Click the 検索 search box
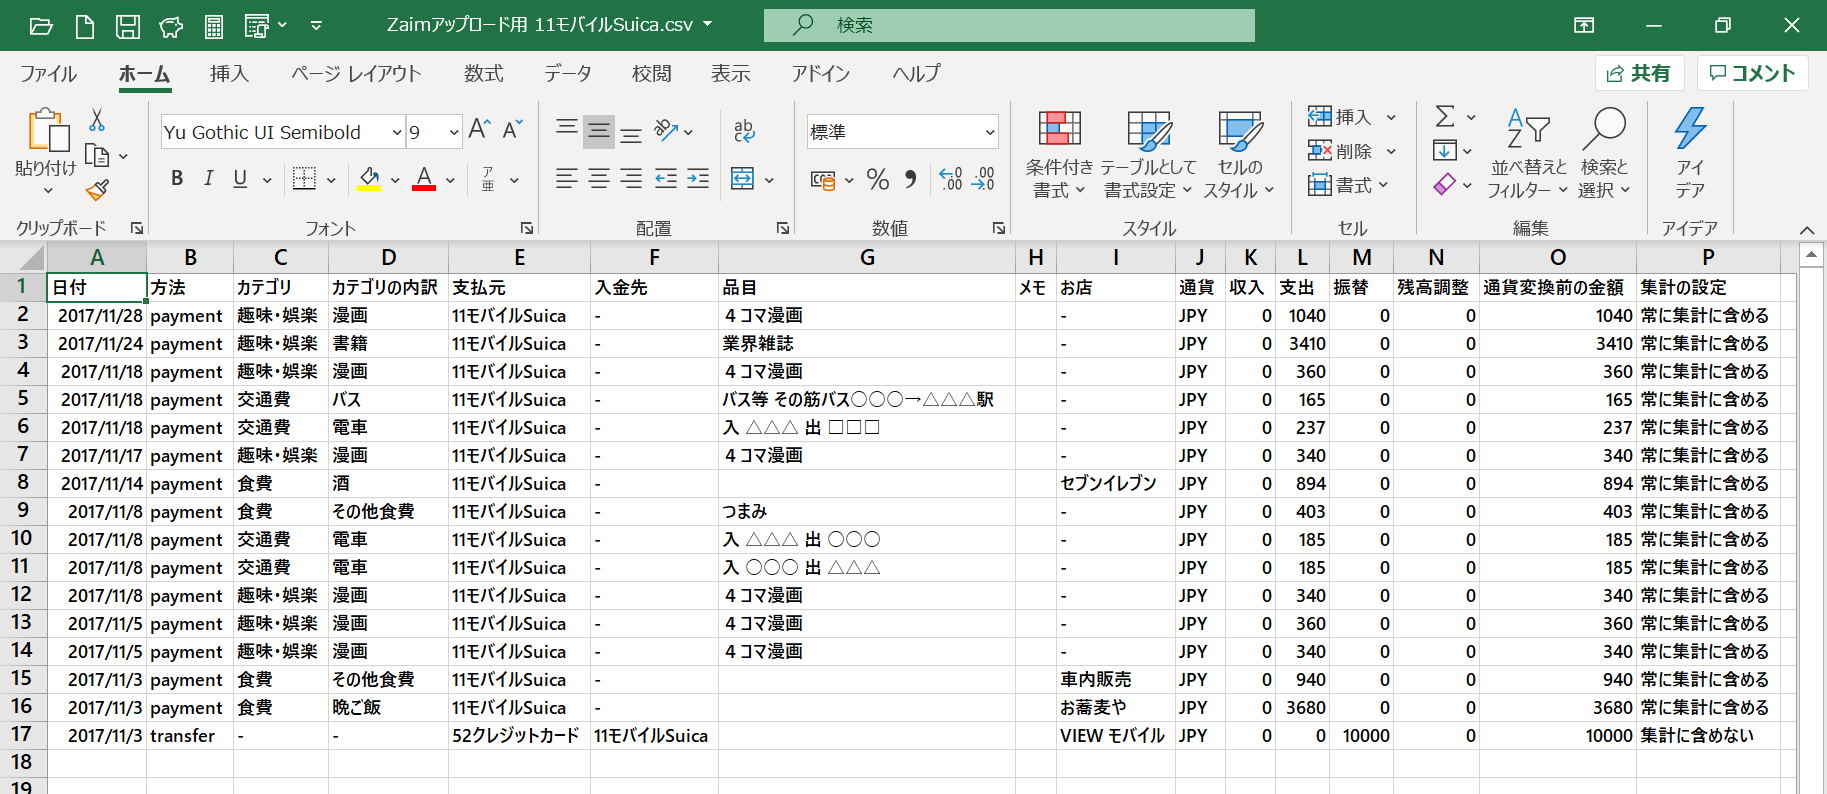1827x794 pixels. tap(1009, 25)
